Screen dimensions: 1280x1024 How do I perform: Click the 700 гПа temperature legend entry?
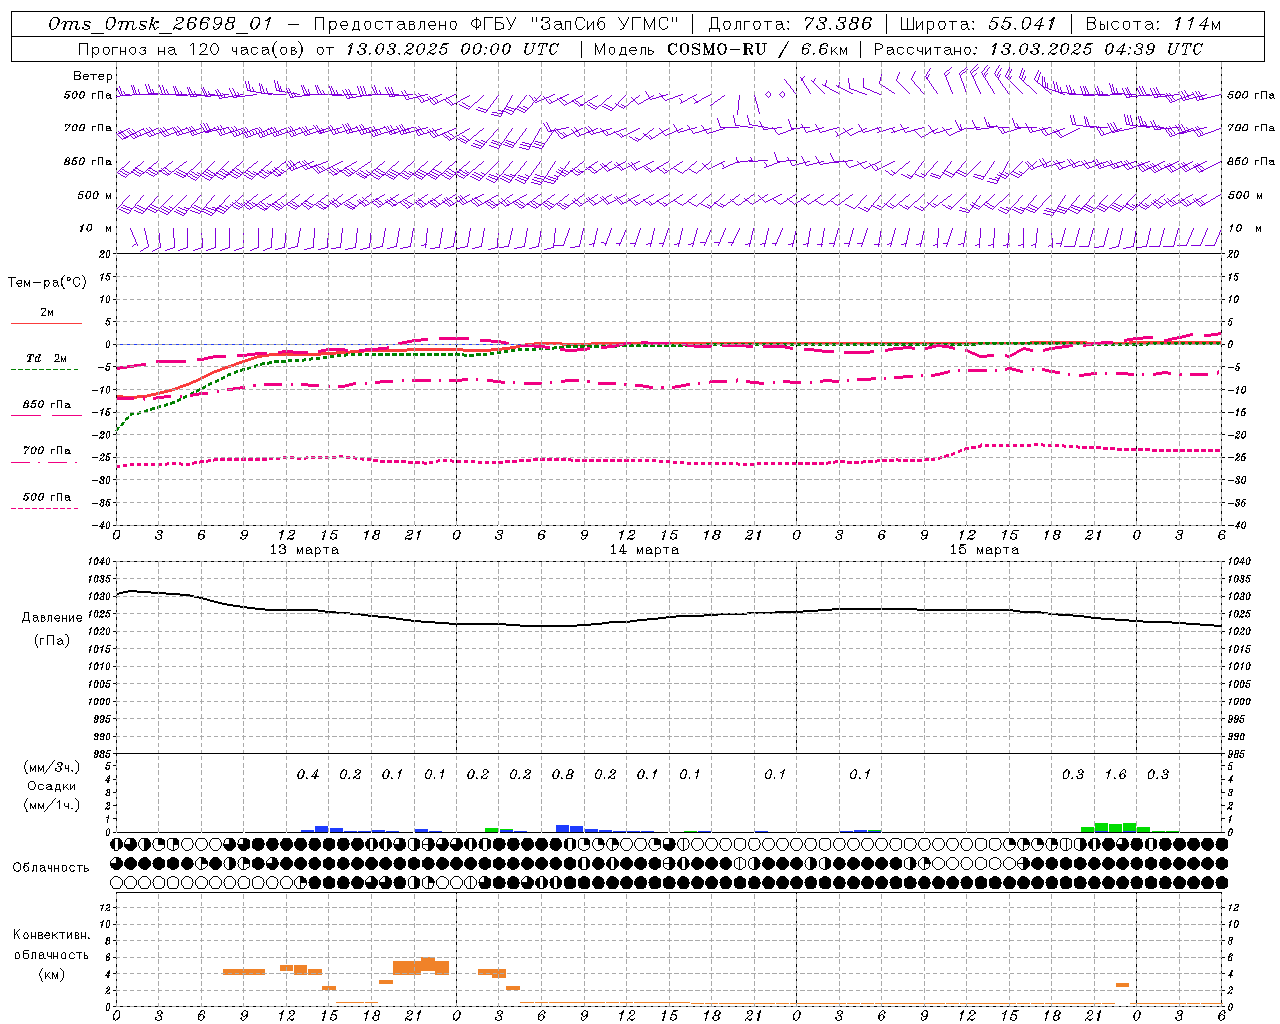(46, 451)
